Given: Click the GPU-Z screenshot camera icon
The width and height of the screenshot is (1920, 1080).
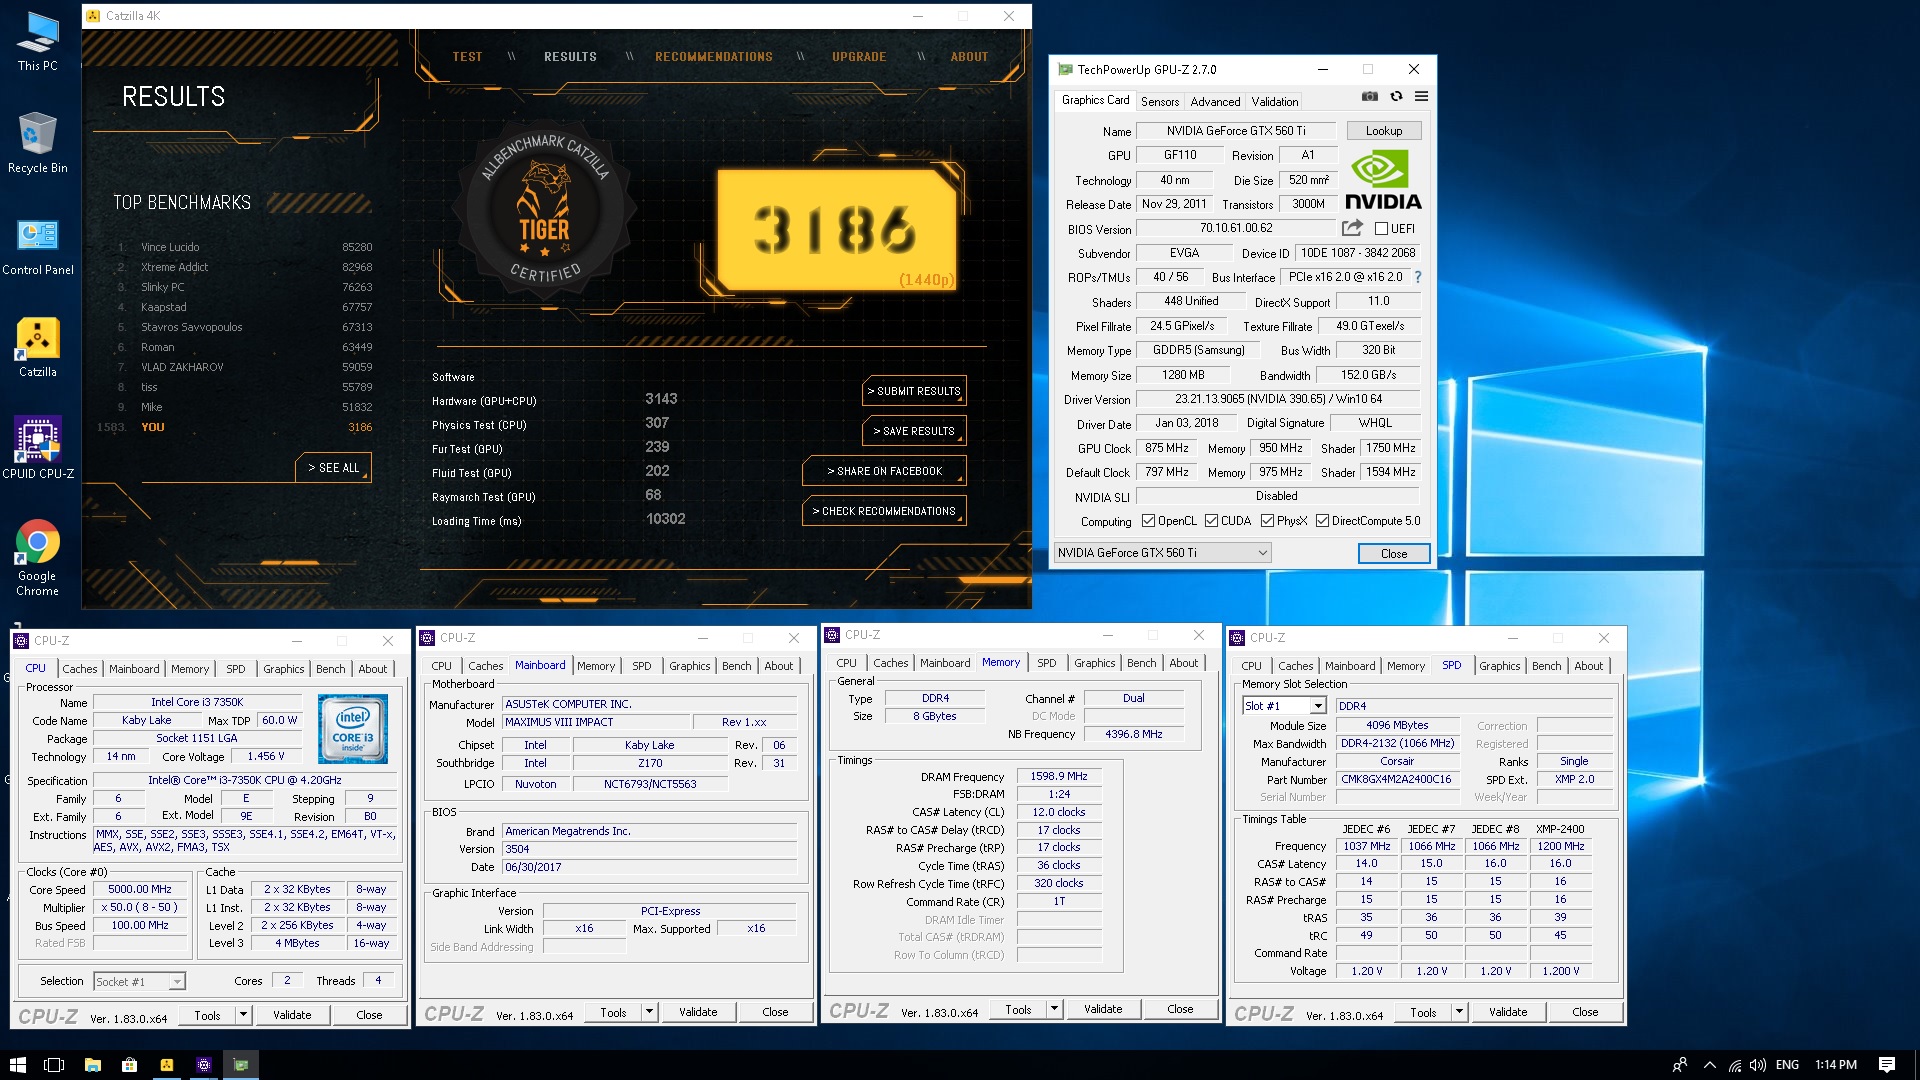Looking at the screenshot, I should point(1370,97).
